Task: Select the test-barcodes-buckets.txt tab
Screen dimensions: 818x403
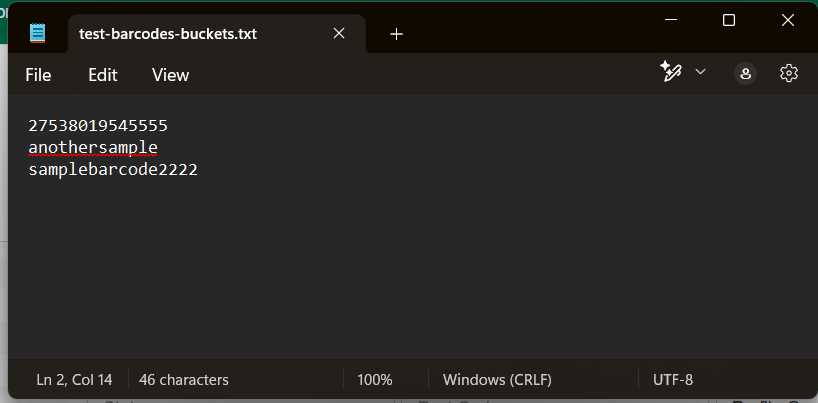Action: coord(168,33)
